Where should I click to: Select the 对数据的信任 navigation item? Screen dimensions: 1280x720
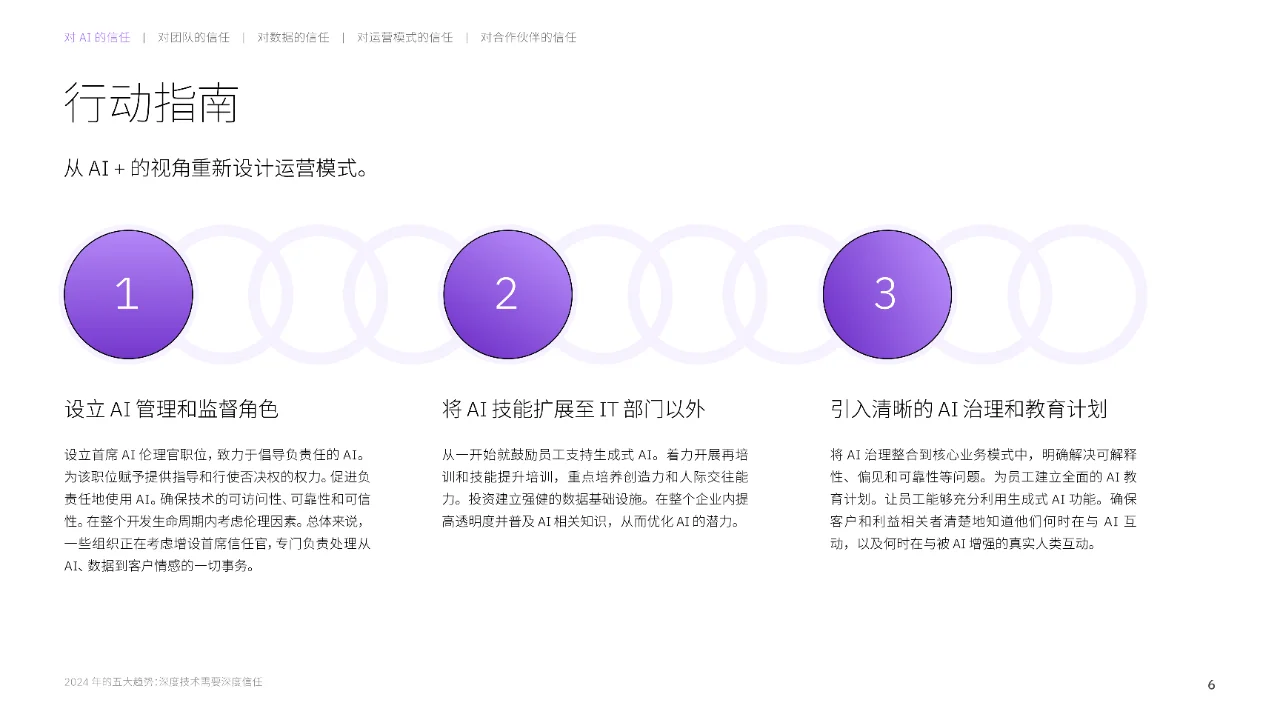click(x=291, y=37)
